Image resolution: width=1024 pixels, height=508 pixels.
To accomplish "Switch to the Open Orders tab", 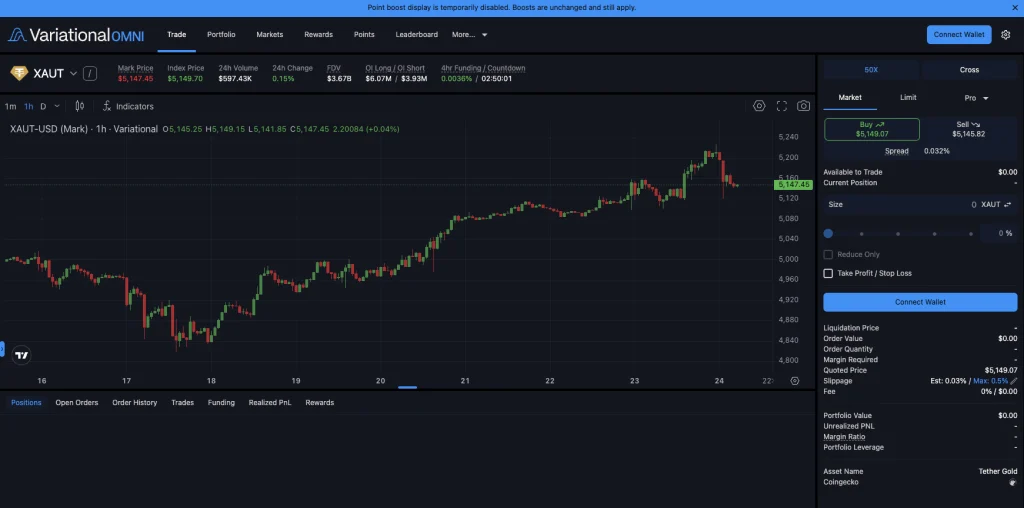I will tap(76, 402).
